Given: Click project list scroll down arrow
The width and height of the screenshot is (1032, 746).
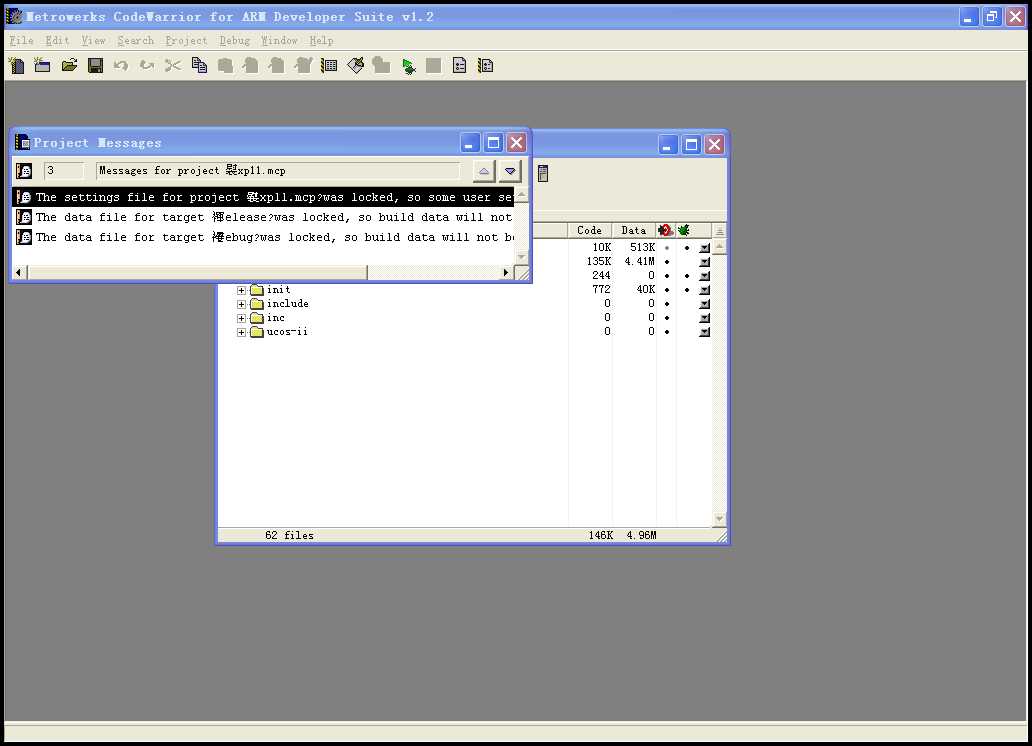Looking at the screenshot, I should tap(719, 519).
